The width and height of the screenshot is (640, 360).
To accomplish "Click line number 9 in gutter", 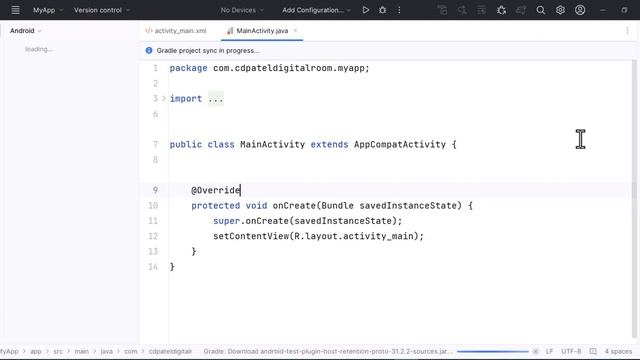I will (x=155, y=190).
